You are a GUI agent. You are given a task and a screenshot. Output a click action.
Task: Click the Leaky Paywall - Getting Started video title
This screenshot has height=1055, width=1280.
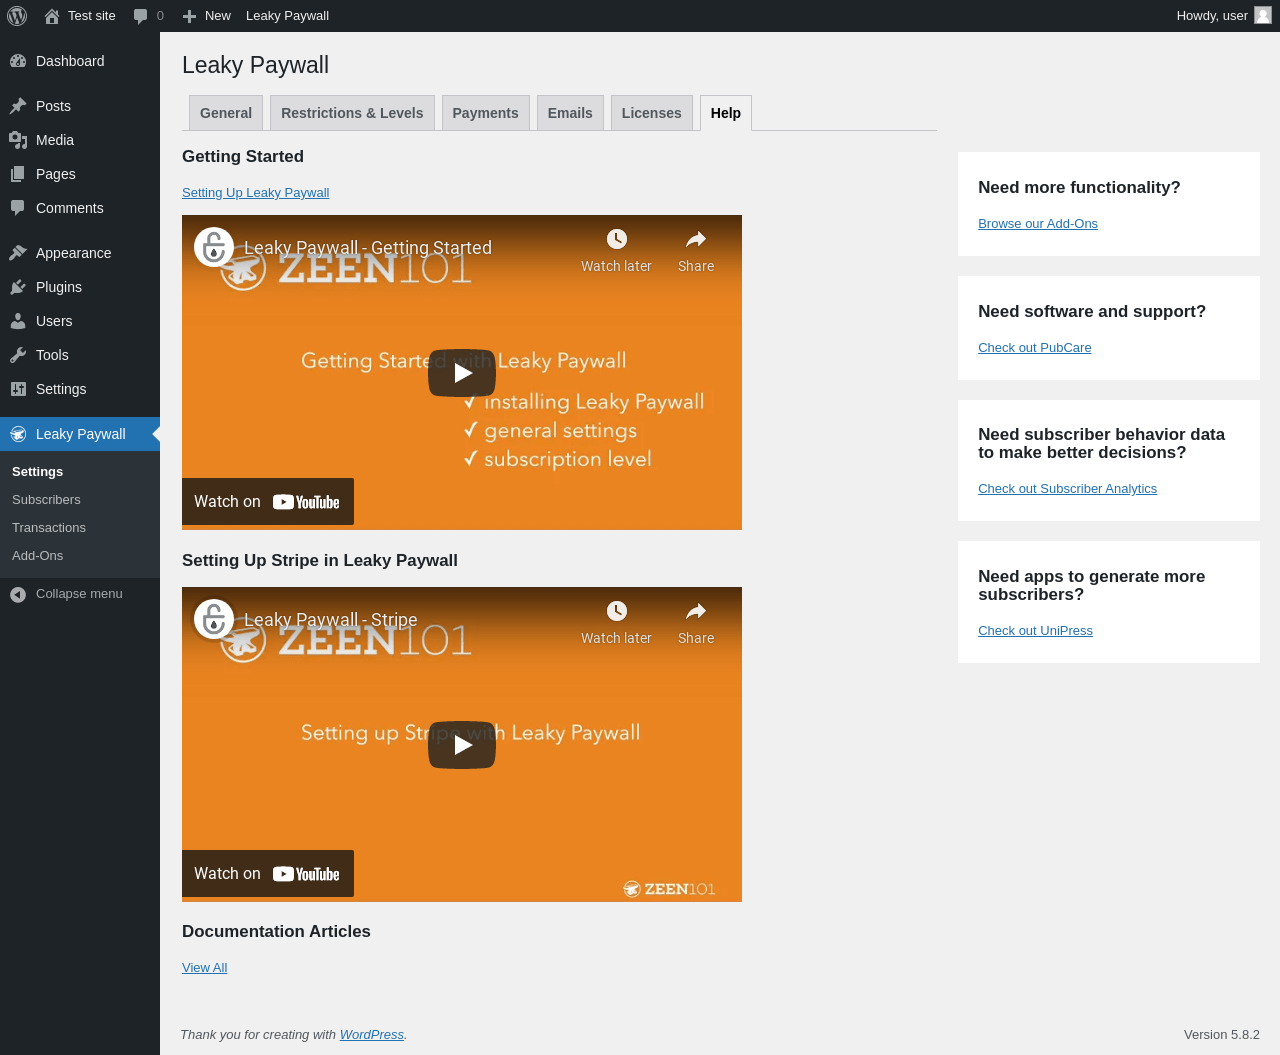tap(368, 248)
